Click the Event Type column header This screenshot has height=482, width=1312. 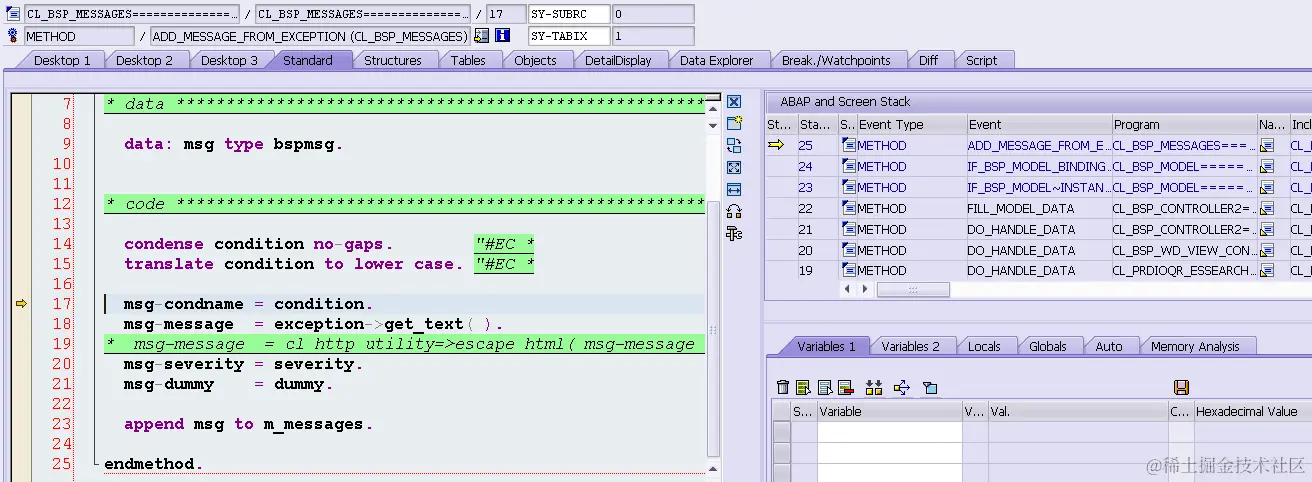(x=910, y=125)
